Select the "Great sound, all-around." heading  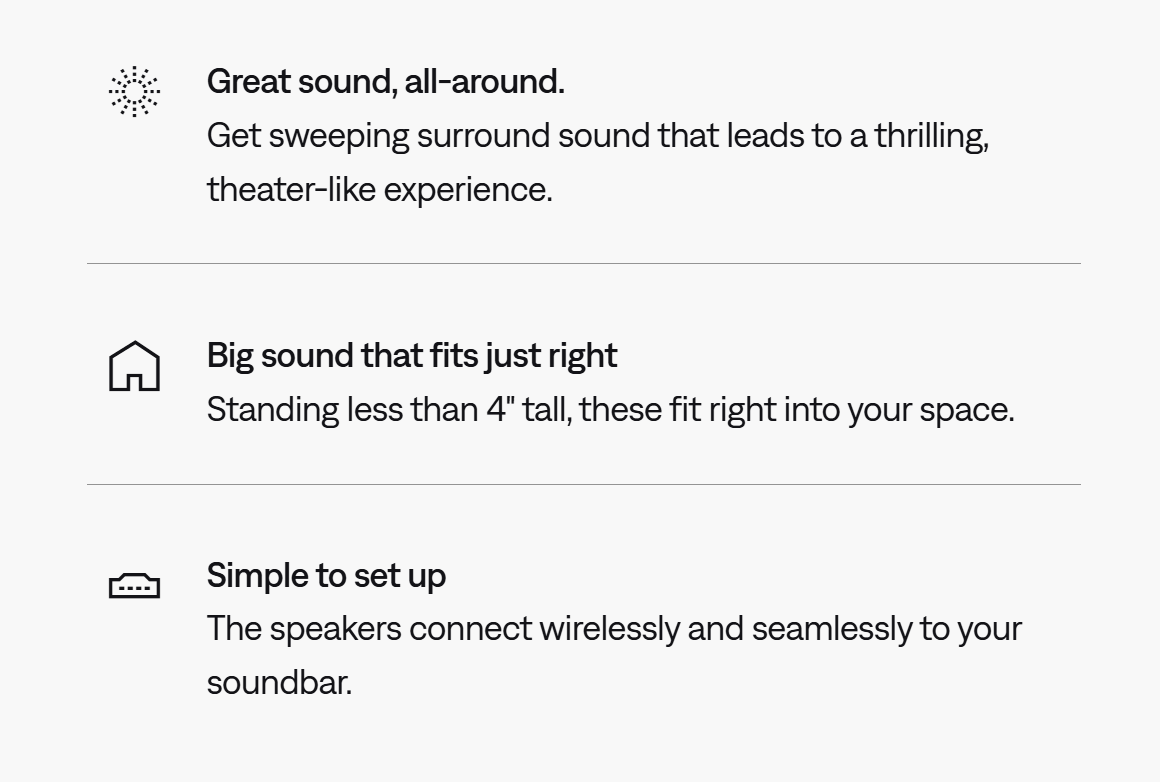click(x=385, y=82)
